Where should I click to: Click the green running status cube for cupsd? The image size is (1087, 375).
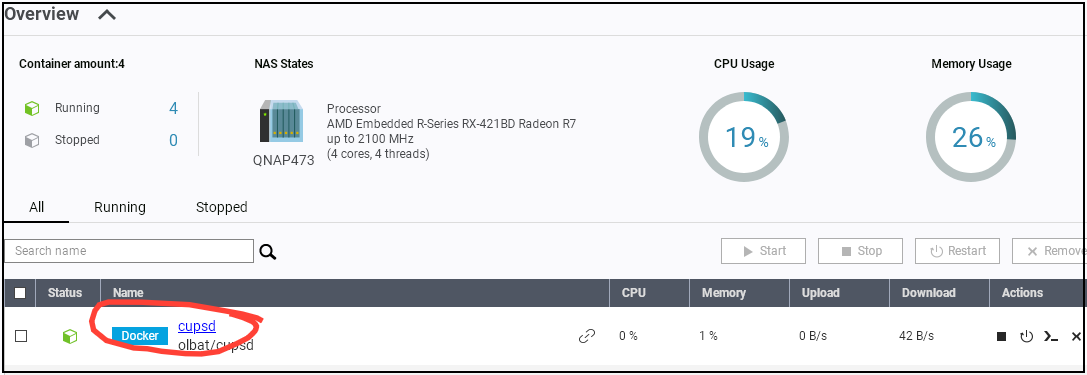70,336
